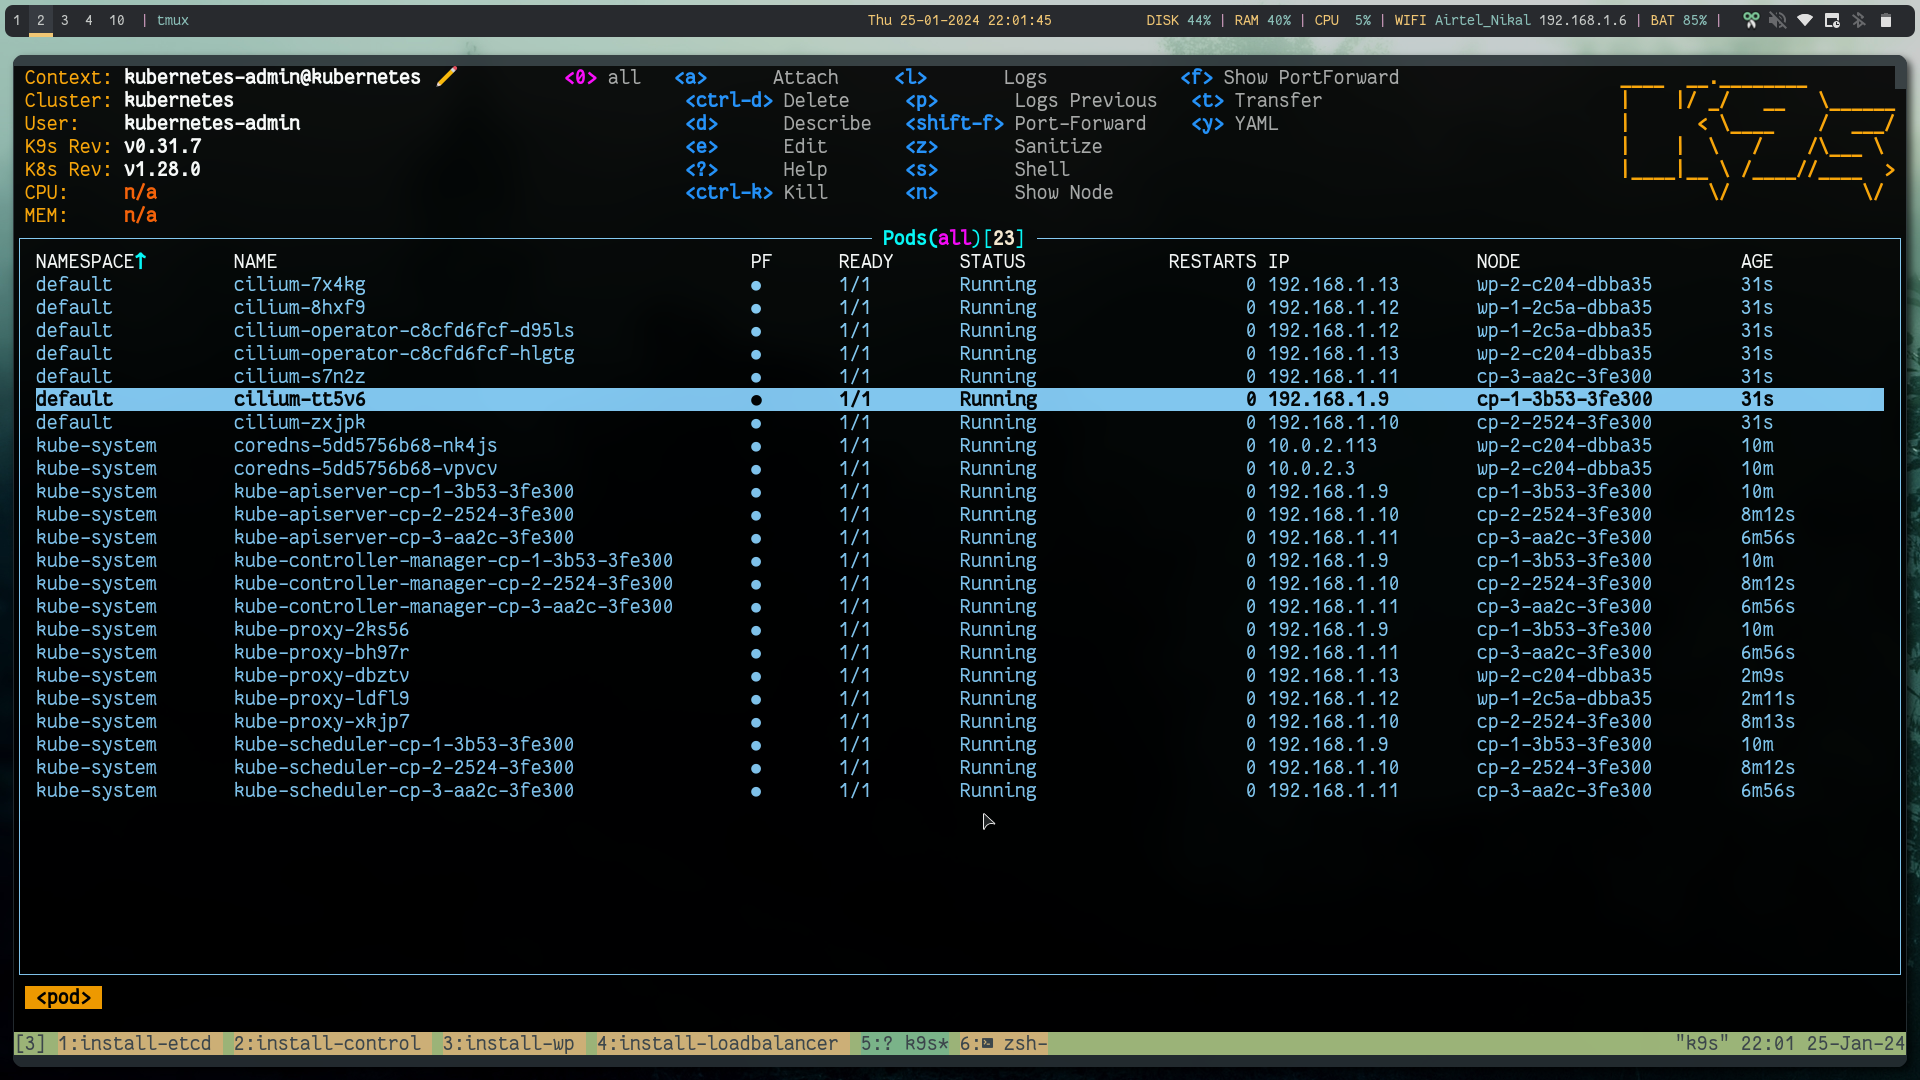Click the port-forward dot for kube-proxy-2ks56
The image size is (1920, 1080).
(756, 631)
